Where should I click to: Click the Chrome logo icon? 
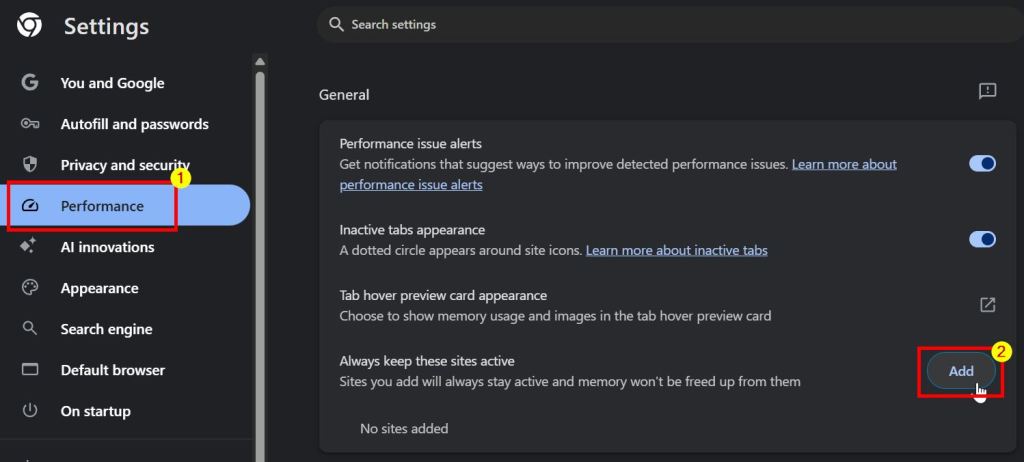(x=30, y=25)
